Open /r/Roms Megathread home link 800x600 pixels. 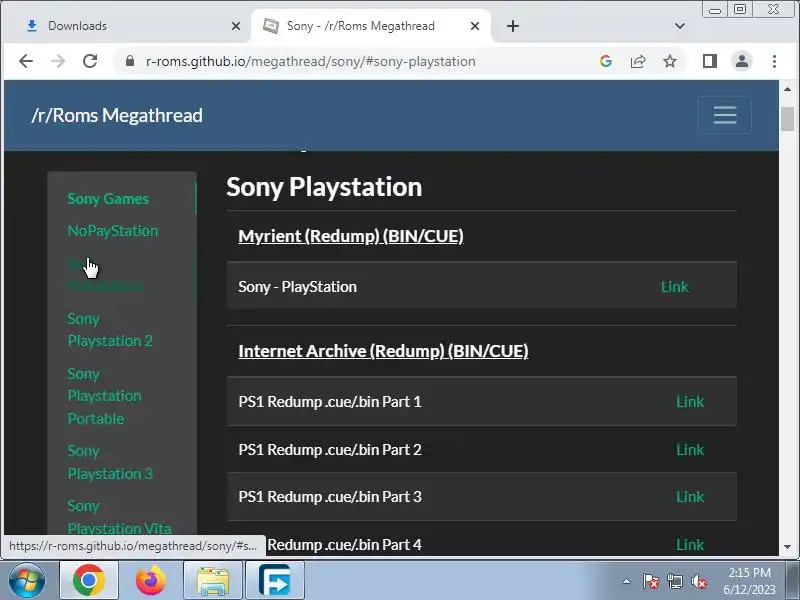117,115
